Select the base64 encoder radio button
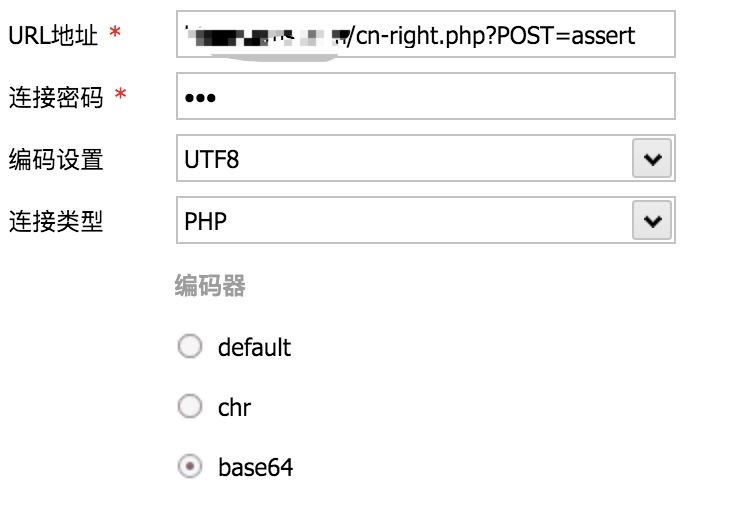750x508 pixels. click(189, 467)
